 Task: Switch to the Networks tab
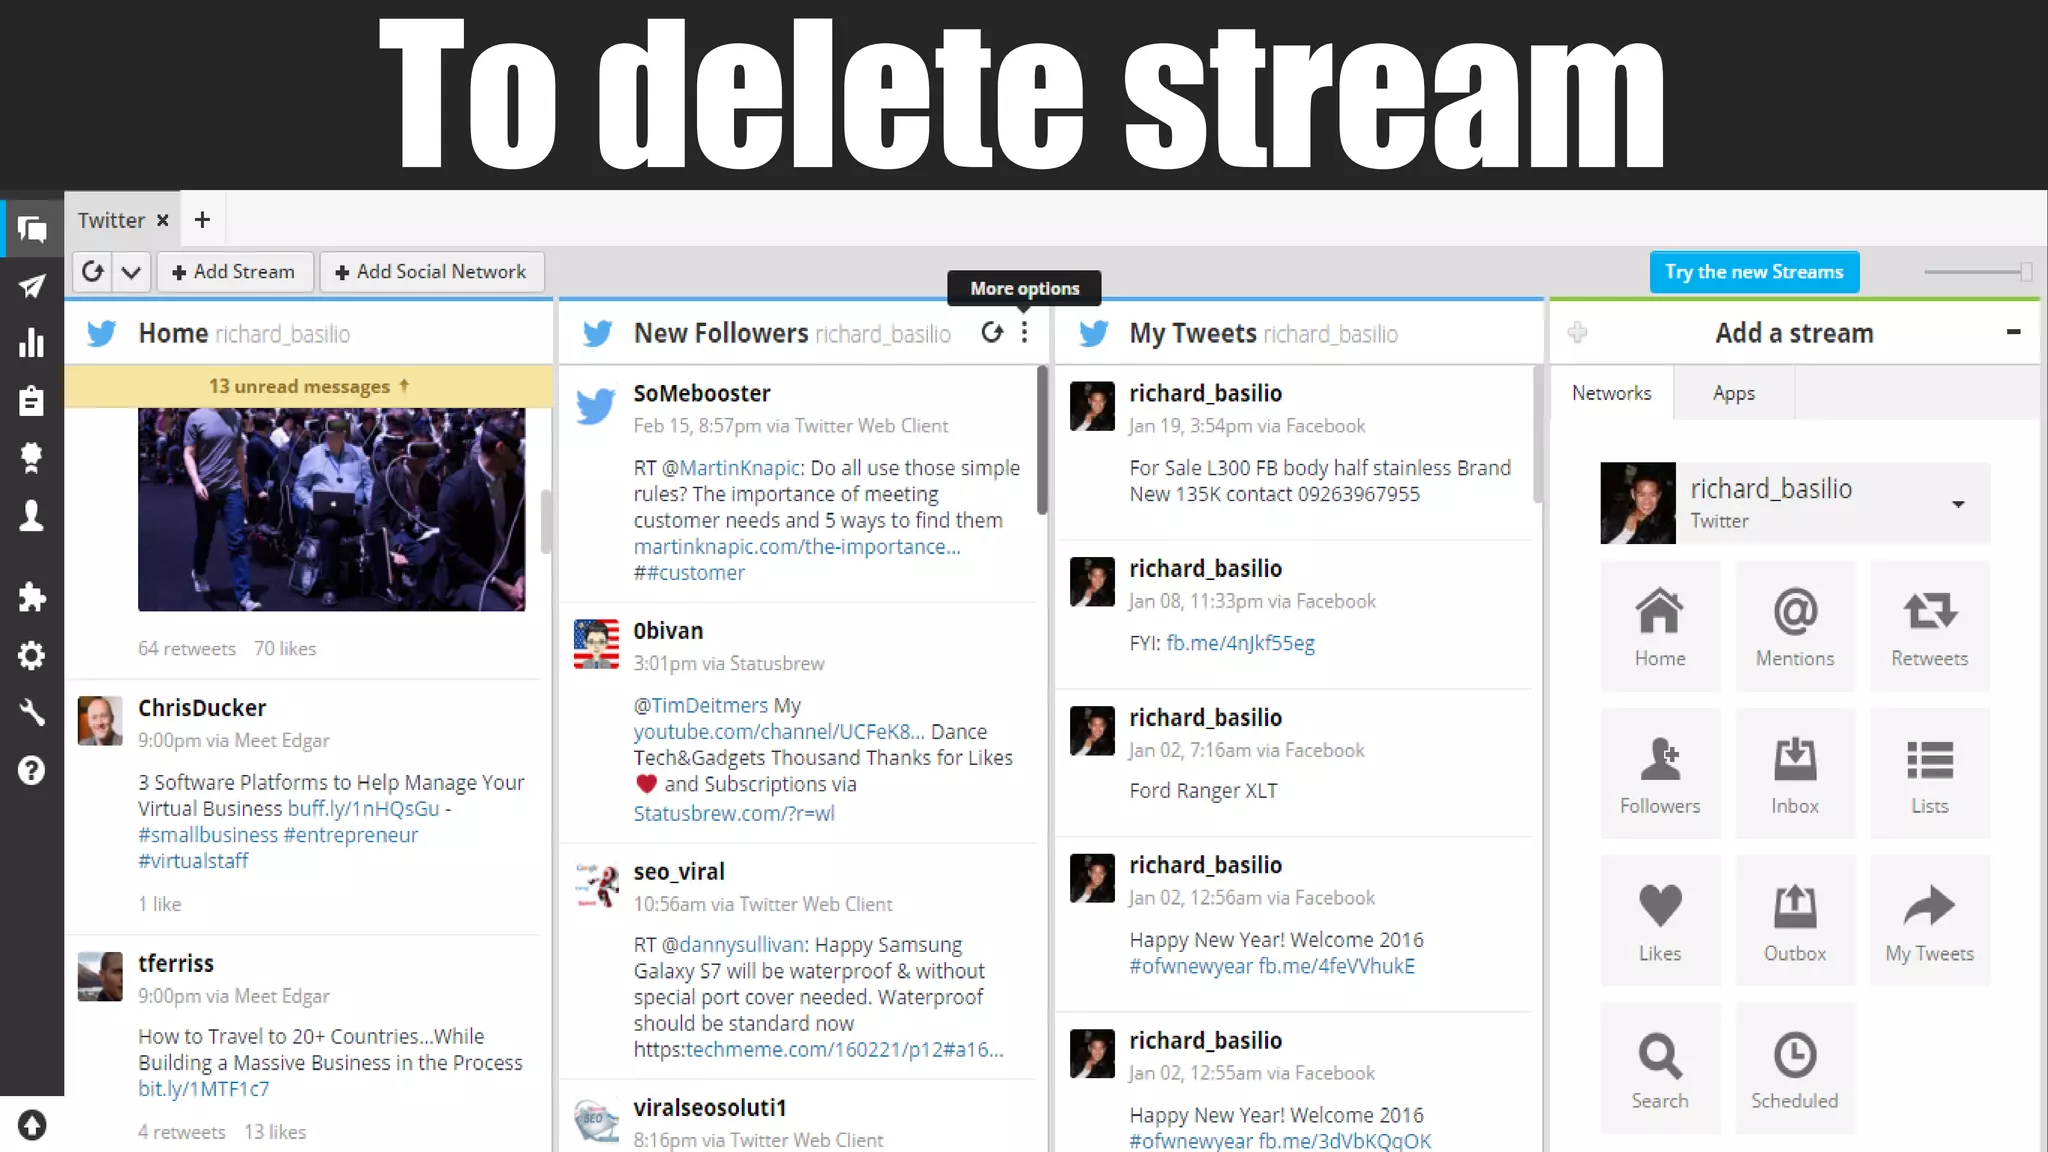1611,393
